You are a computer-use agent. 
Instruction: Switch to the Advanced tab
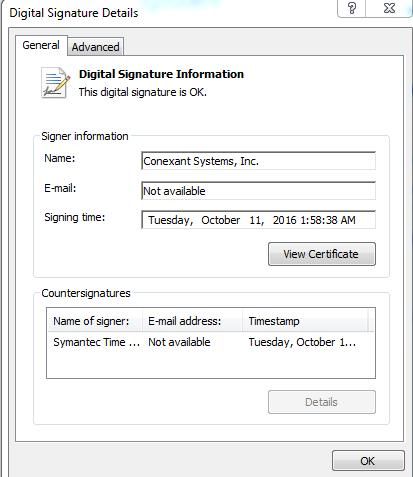pyautogui.click(x=96, y=47)
